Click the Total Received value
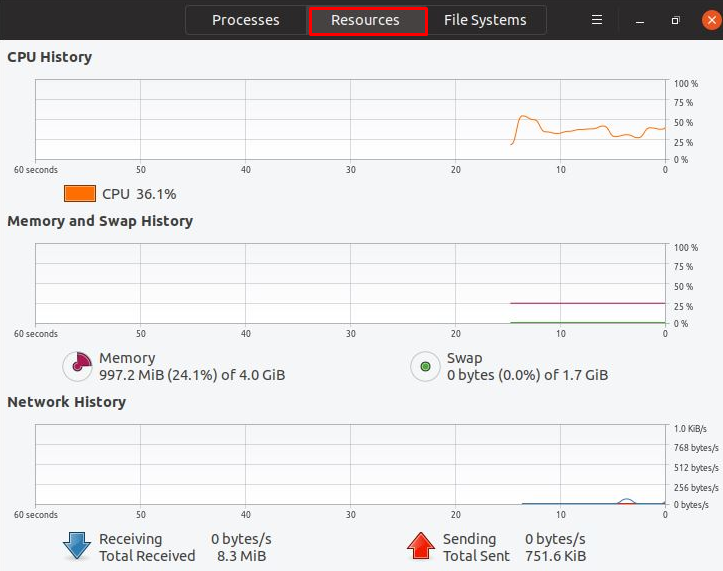Screen dimensions: 723x571 pos(241,556)
